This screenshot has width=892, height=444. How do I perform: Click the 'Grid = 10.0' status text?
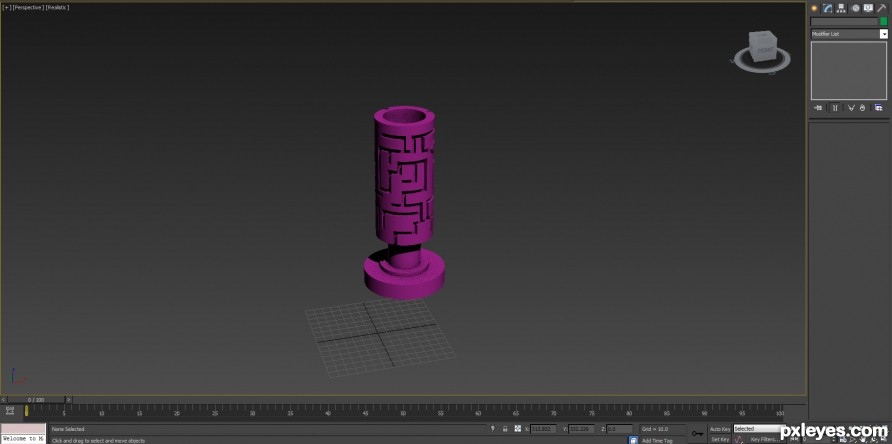pyautogui.click(x=654, y=429)
